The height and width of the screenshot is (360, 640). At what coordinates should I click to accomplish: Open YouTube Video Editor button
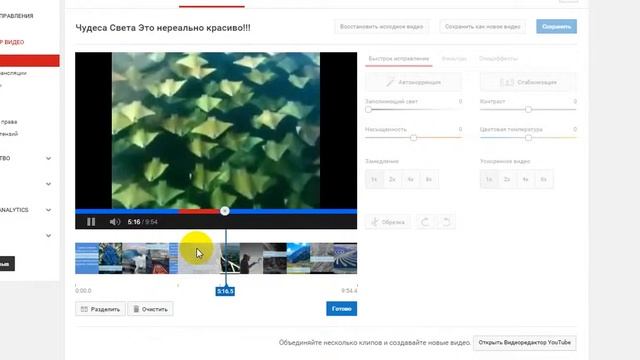525,342
